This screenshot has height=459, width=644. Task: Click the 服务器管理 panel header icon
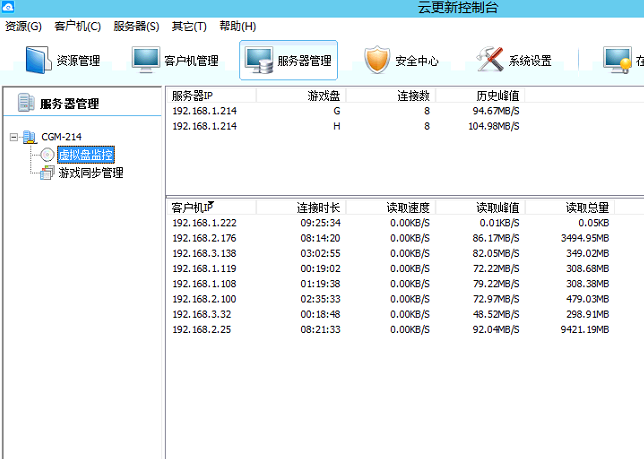26,103
